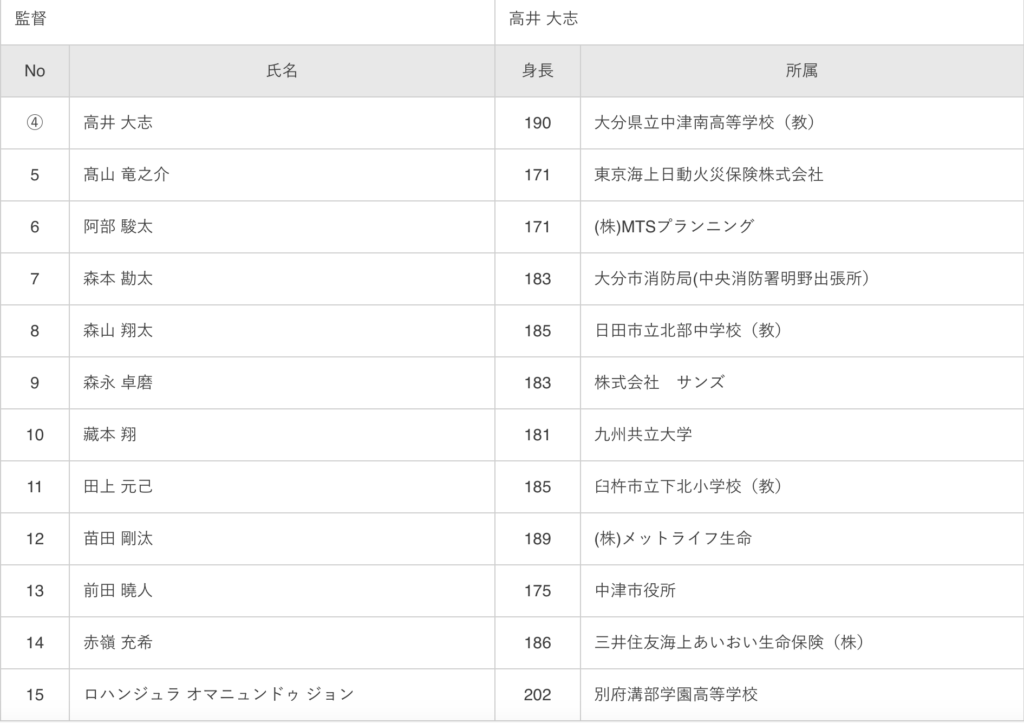Select the name 前田 曉人
The width and height of the screenshot is (1024, 723).
coord(118,590)
